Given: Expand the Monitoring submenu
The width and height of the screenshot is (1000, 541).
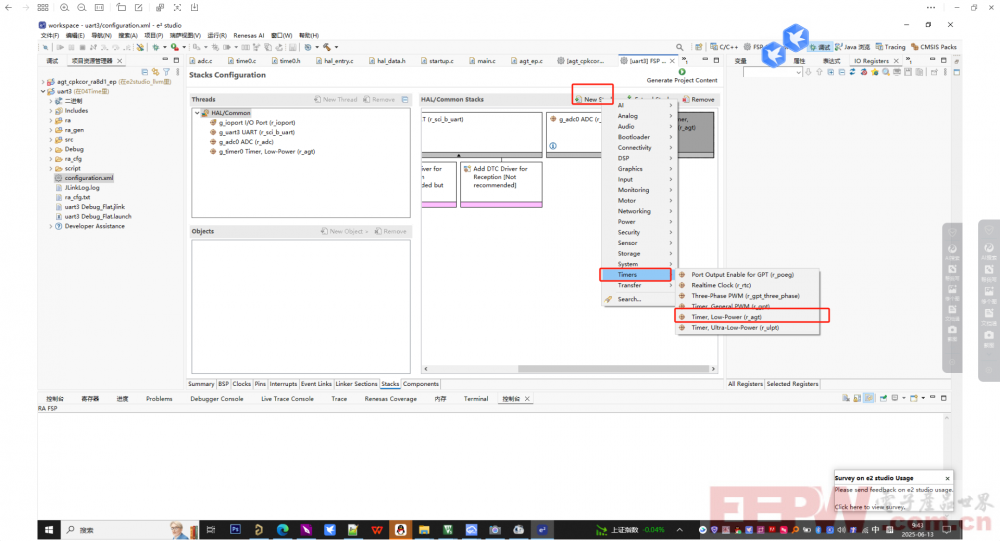Looking at the screenshot, I should point(638,190).
